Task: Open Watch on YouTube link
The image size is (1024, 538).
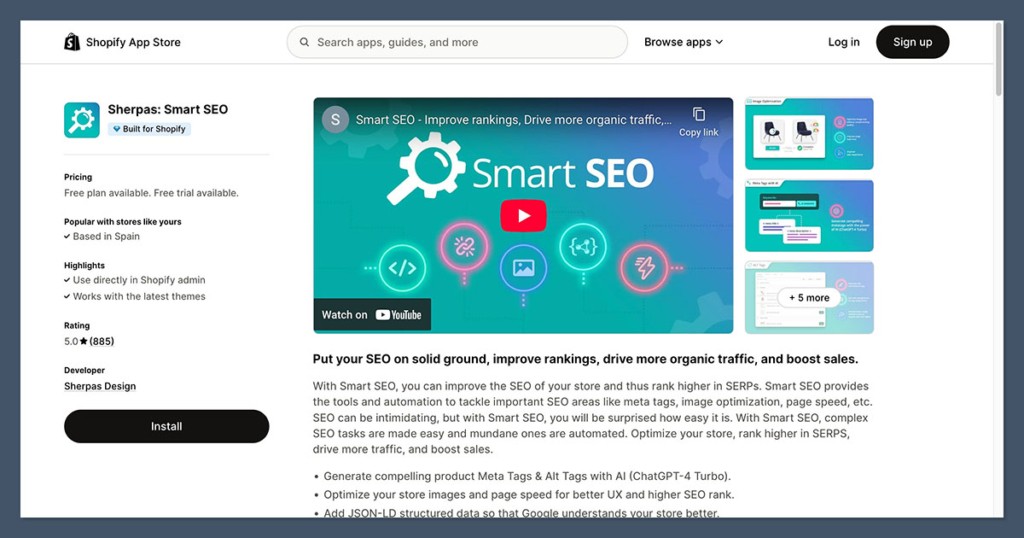Action: click(372, 315)
